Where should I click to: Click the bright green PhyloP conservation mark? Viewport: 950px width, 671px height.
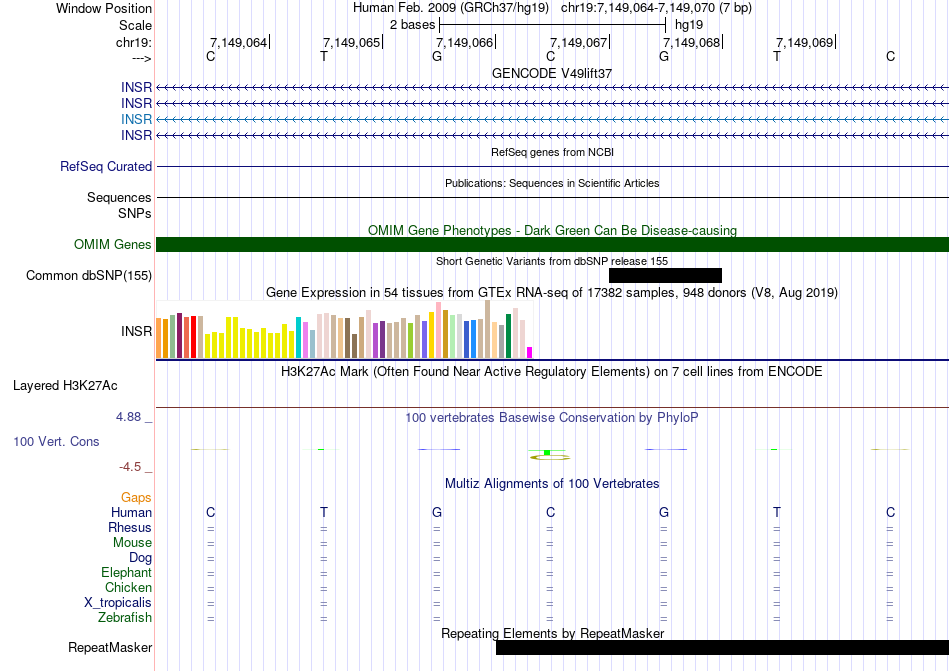tap(547, 452)
